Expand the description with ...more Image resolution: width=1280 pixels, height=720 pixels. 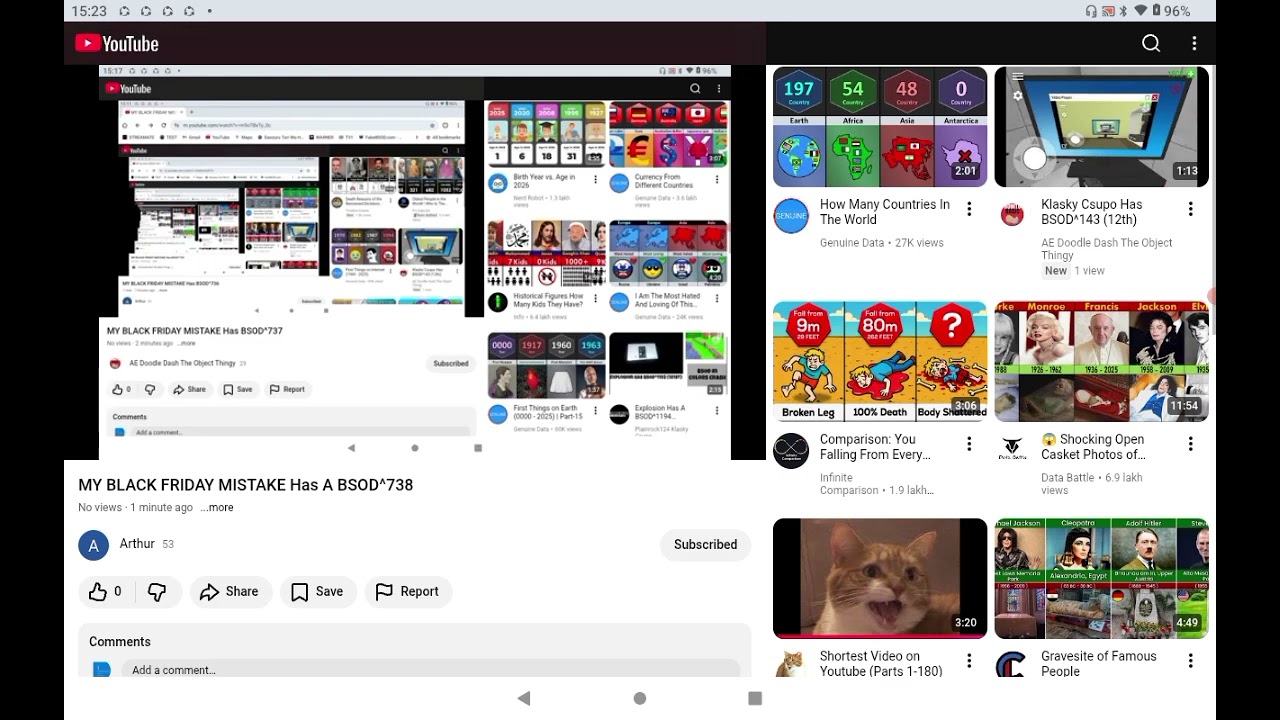pyautogui.click(x=217, y=508)
